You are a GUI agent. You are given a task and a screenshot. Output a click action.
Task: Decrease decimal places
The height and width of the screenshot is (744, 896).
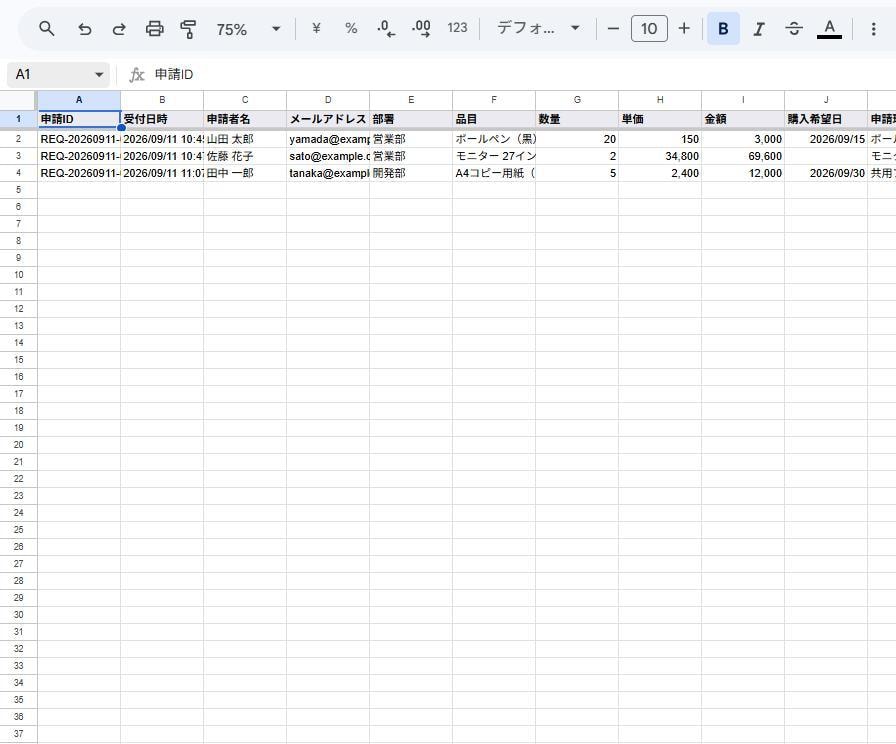(386, 28)
